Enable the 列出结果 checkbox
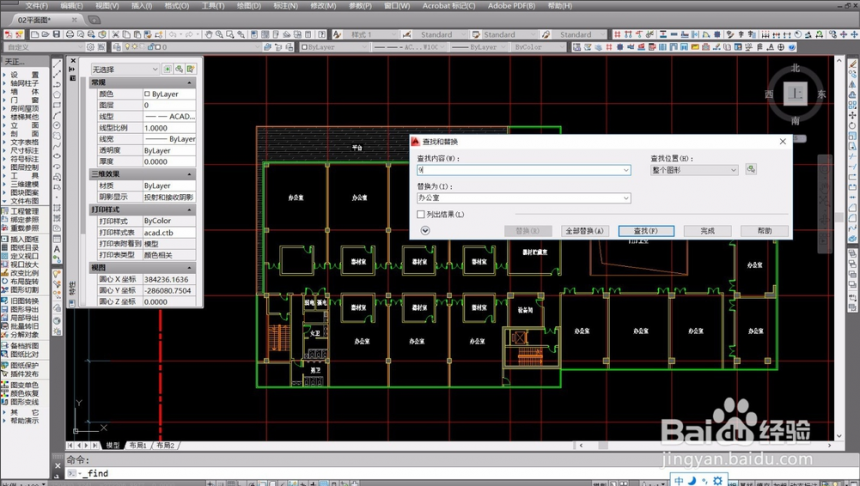The width and height of the screenshot is (860, 486). 421,214
